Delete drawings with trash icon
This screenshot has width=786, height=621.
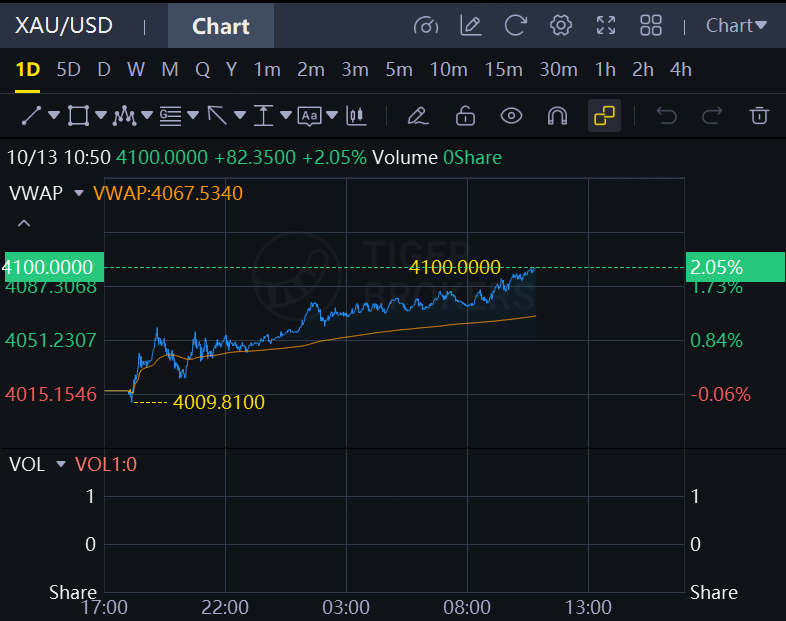click(759, 116)
